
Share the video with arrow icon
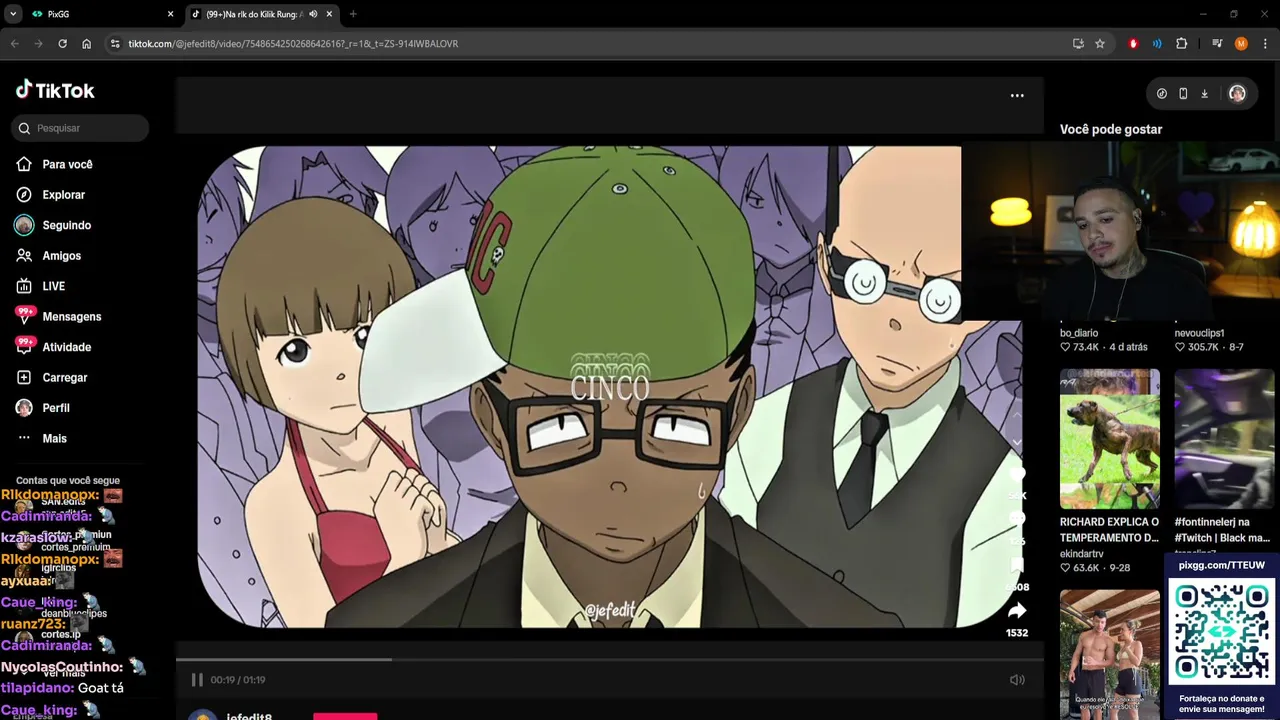[x=1017, y=611]
